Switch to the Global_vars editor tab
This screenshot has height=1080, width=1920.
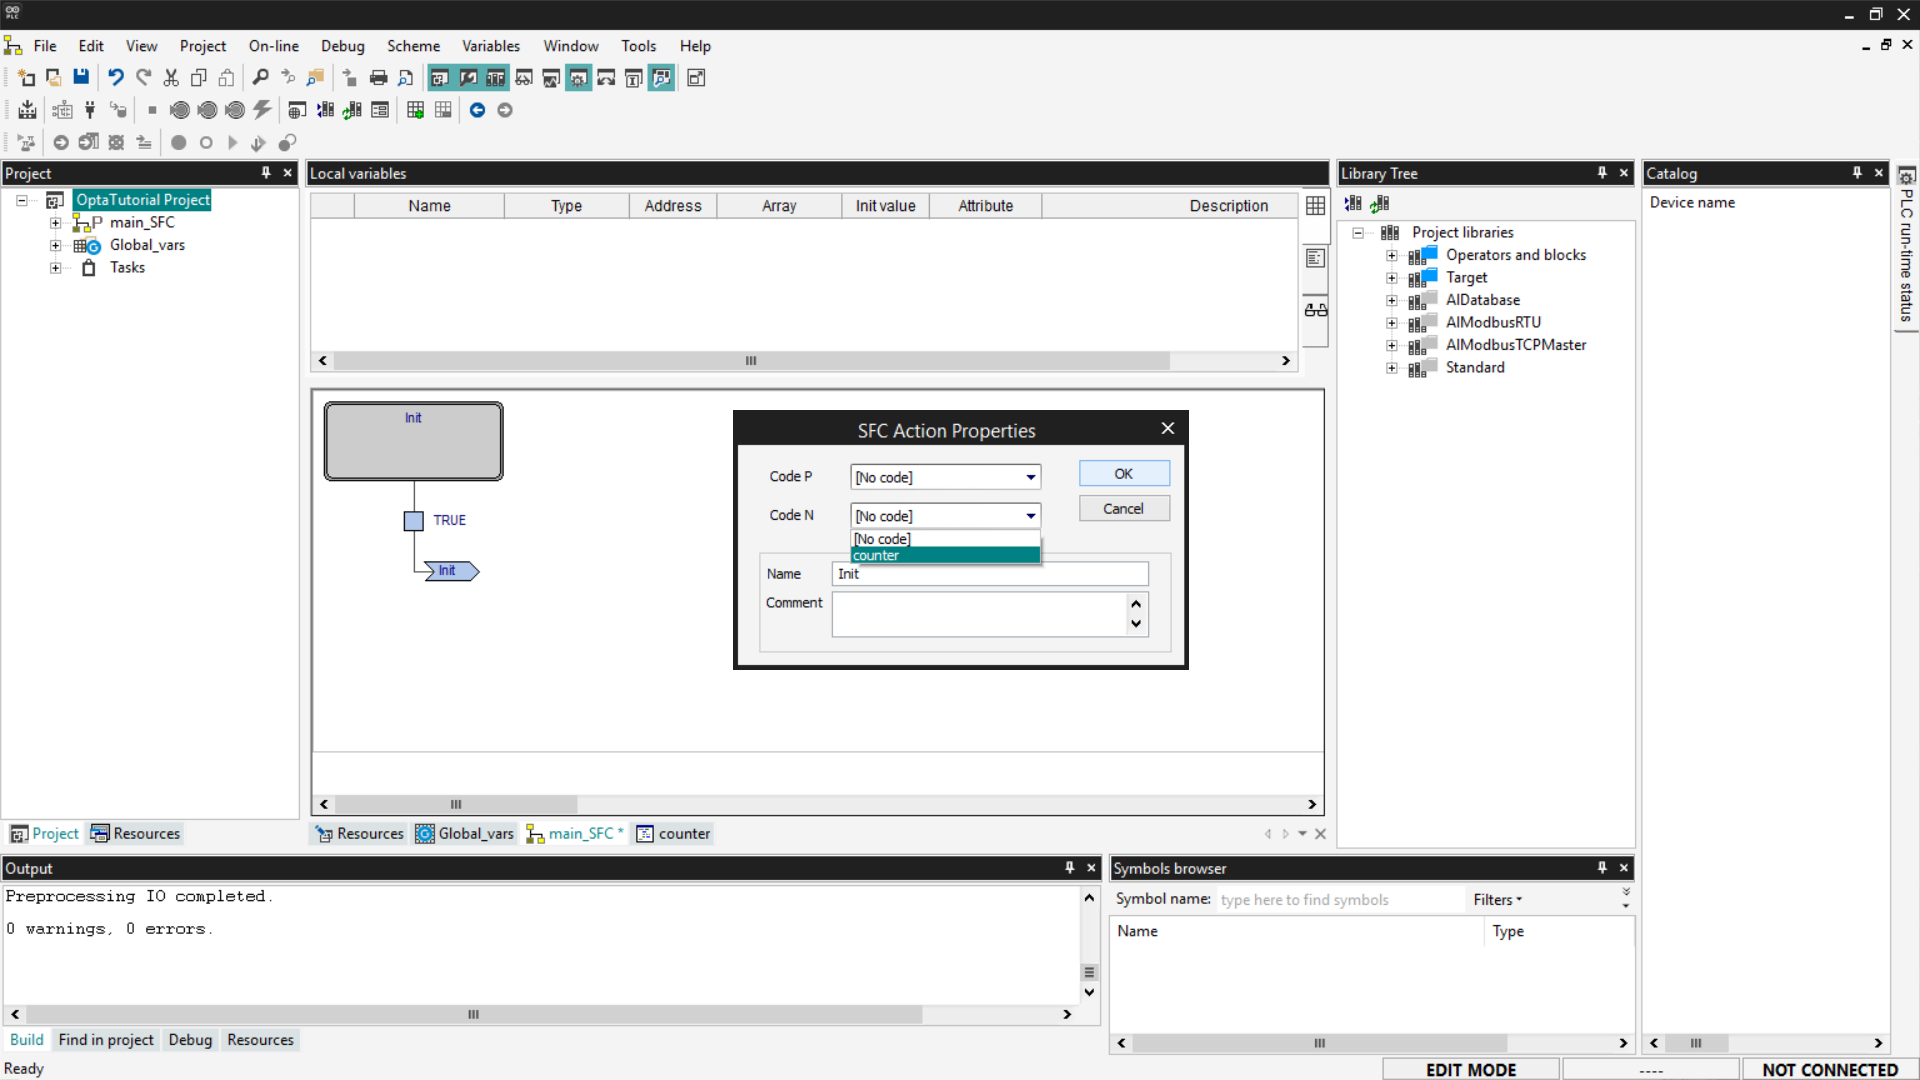(x=465, y=834)
